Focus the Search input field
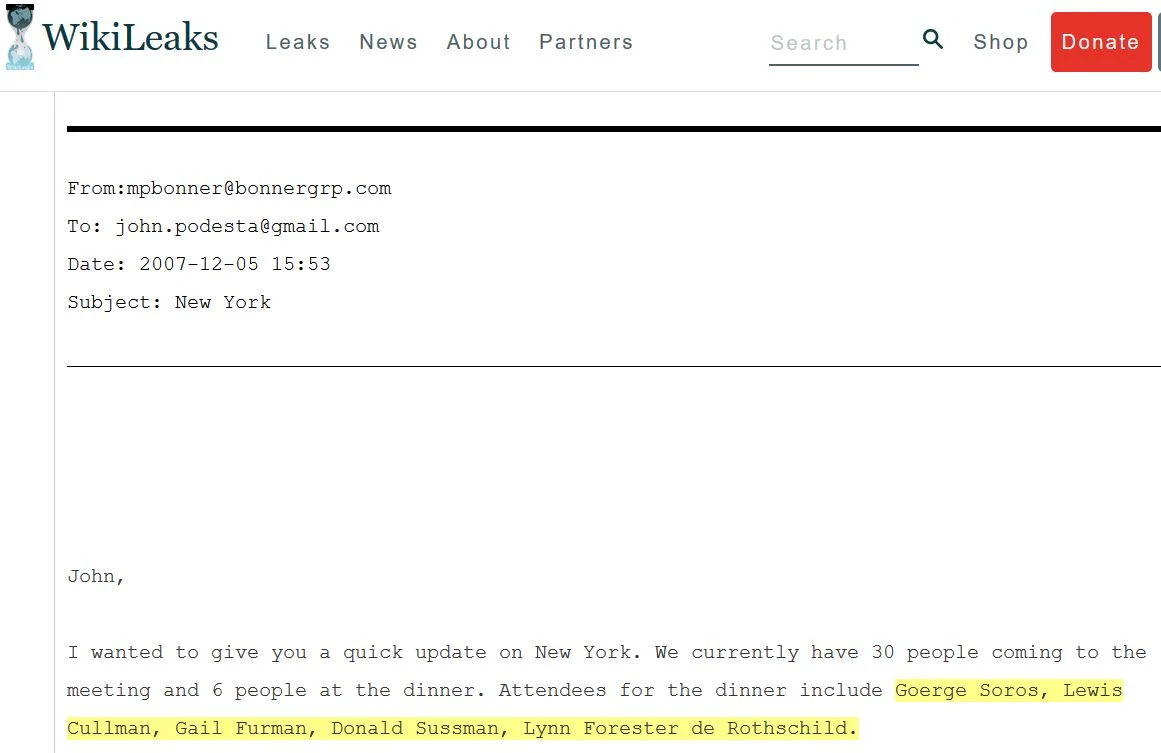Viewport: 1161px width, 753px height. tap(843, 44)
